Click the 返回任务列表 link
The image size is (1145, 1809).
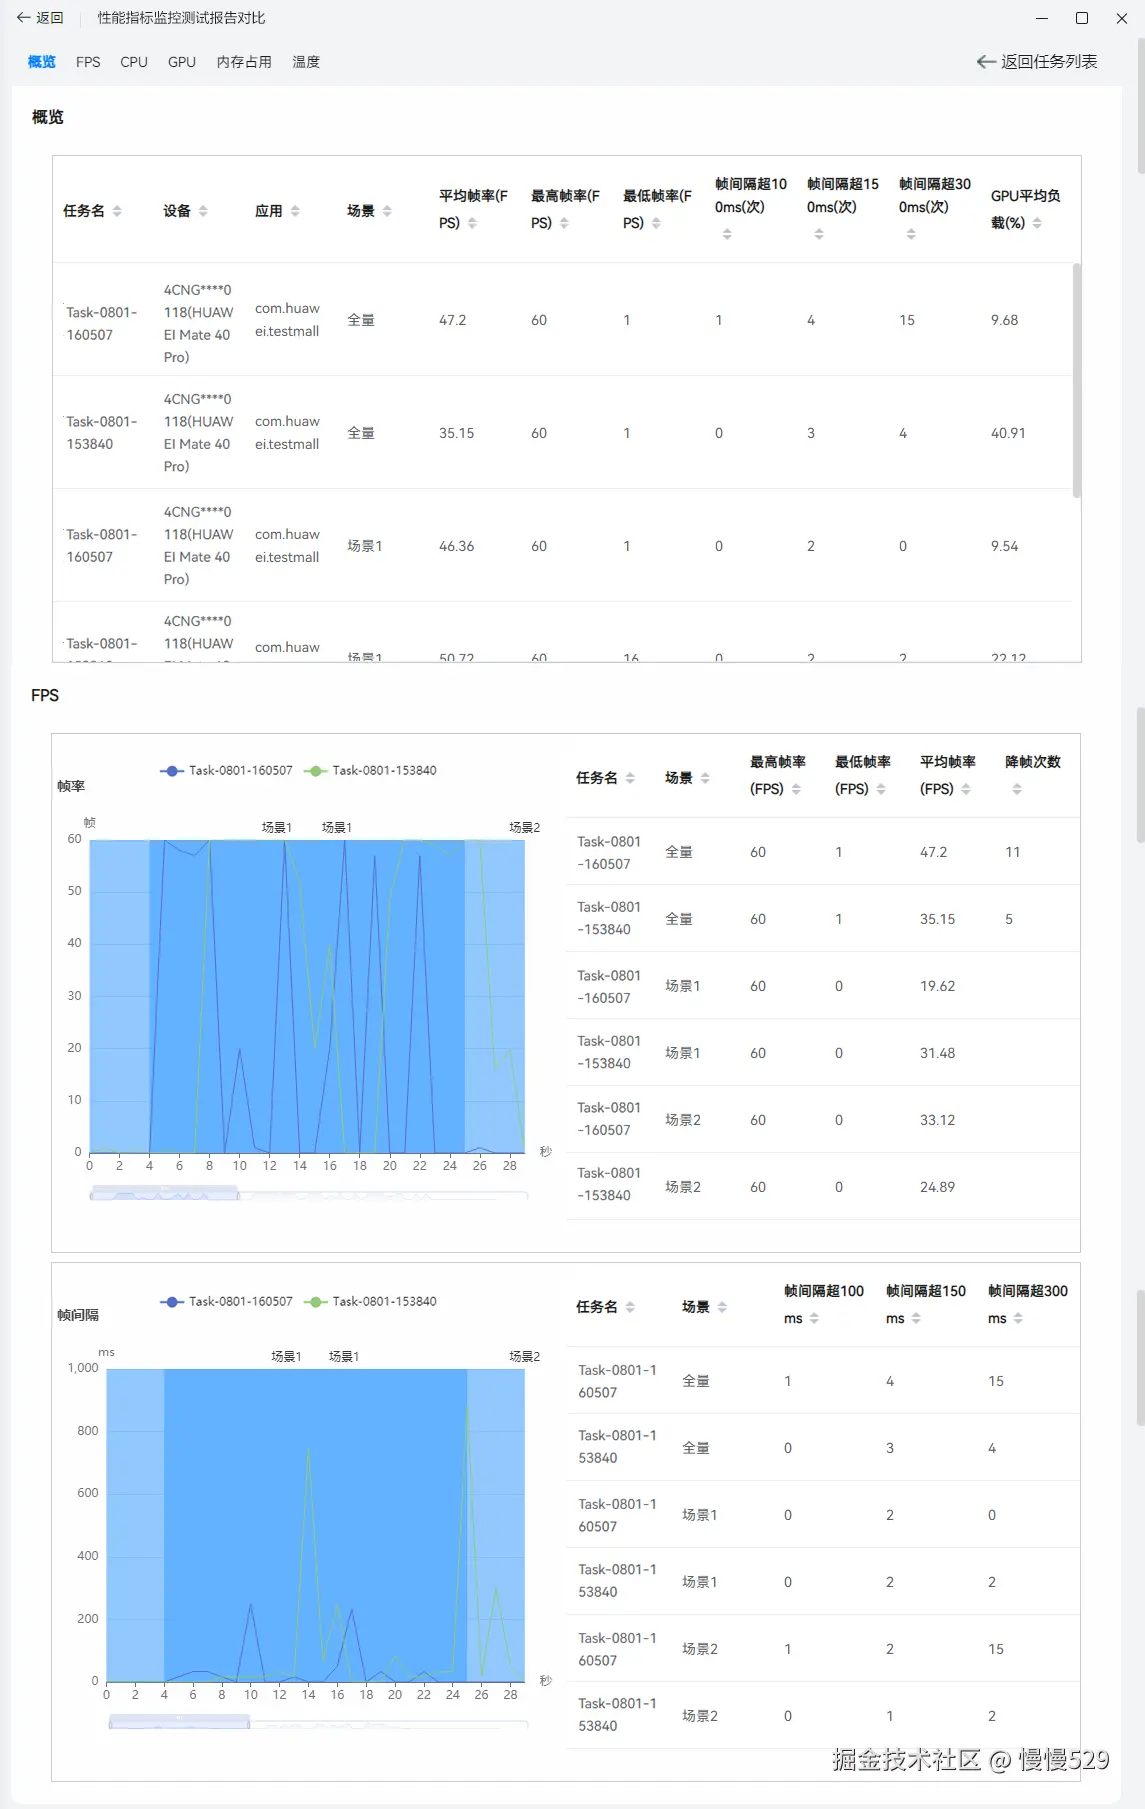1037,62
